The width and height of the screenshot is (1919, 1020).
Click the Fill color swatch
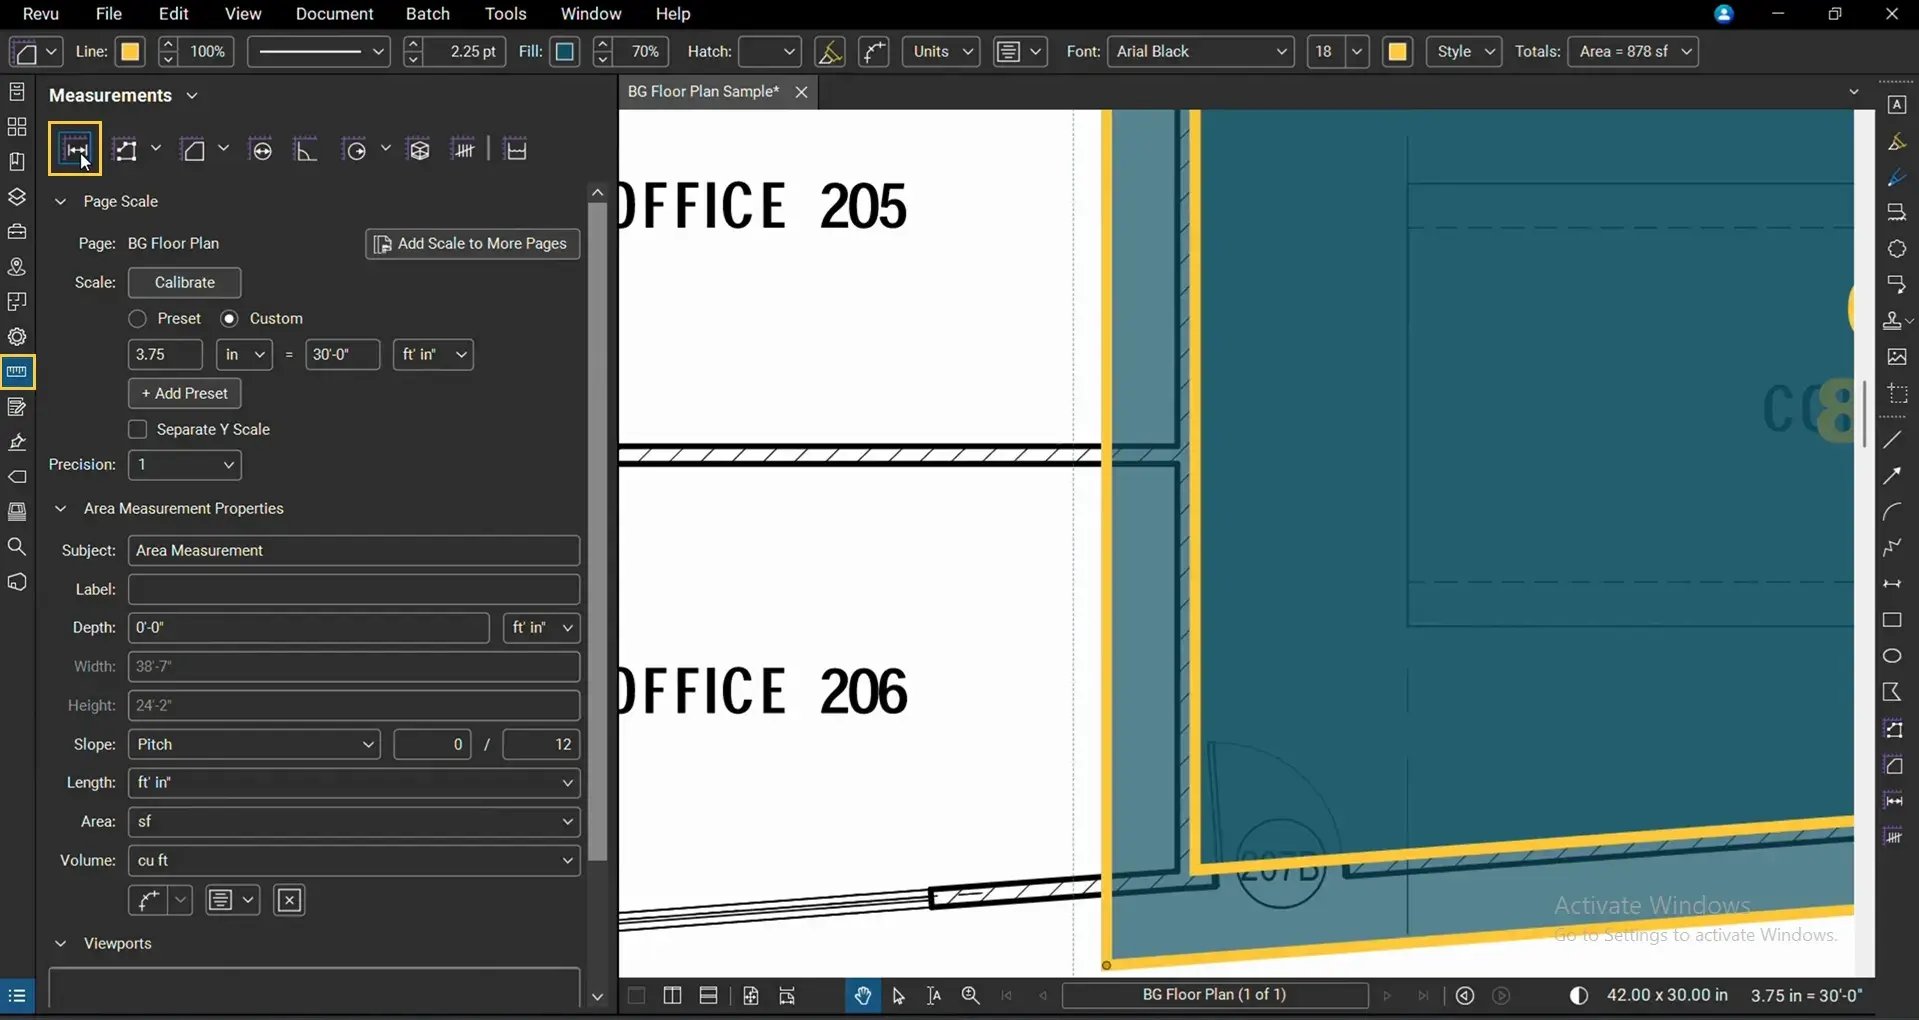[x=565, y=52]
